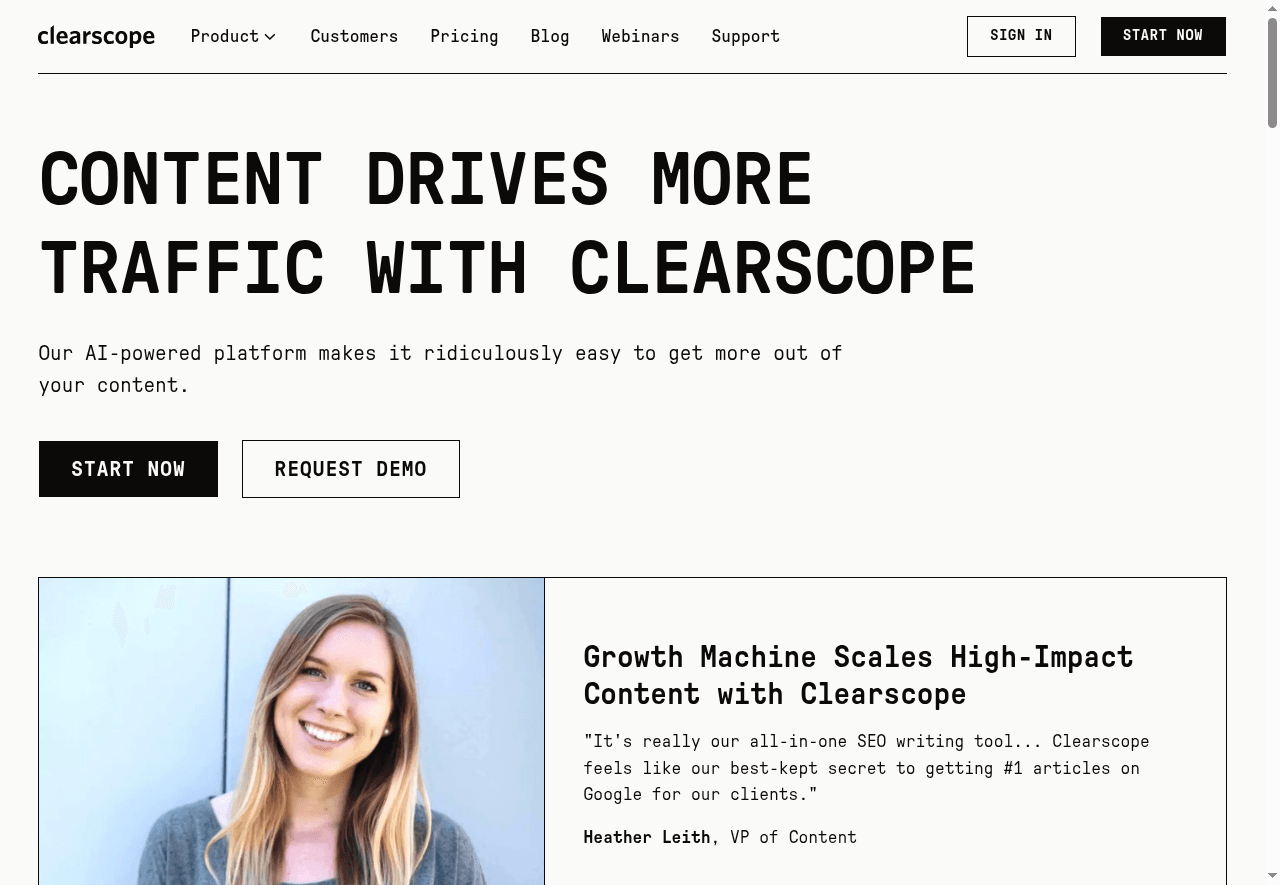
Task: Click the clearscope logo
Action: point(96,36)
